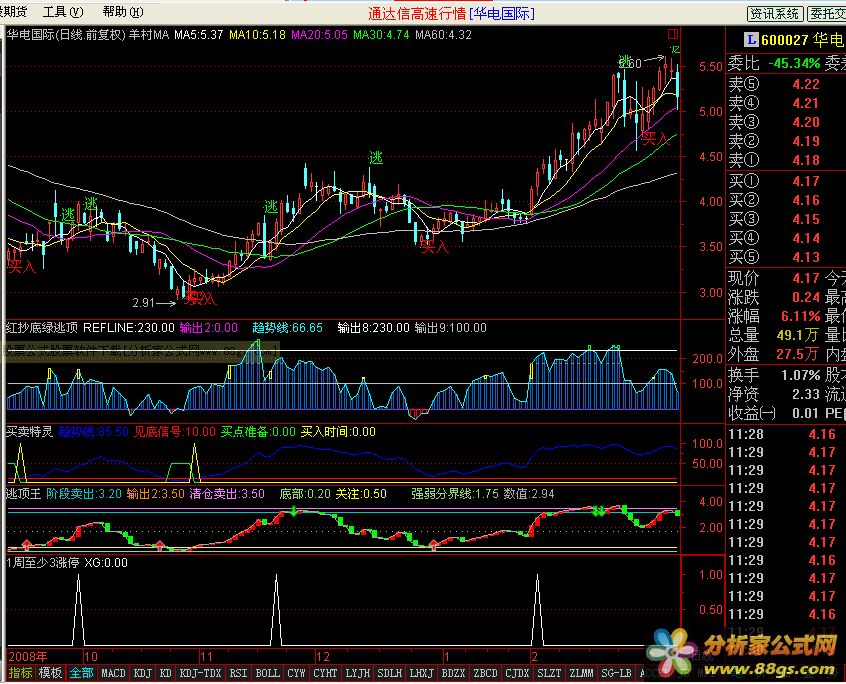Viewport: 846px width, 684px height.
Task: Click the MA60:4.32 label
Action: coord(443,35)
